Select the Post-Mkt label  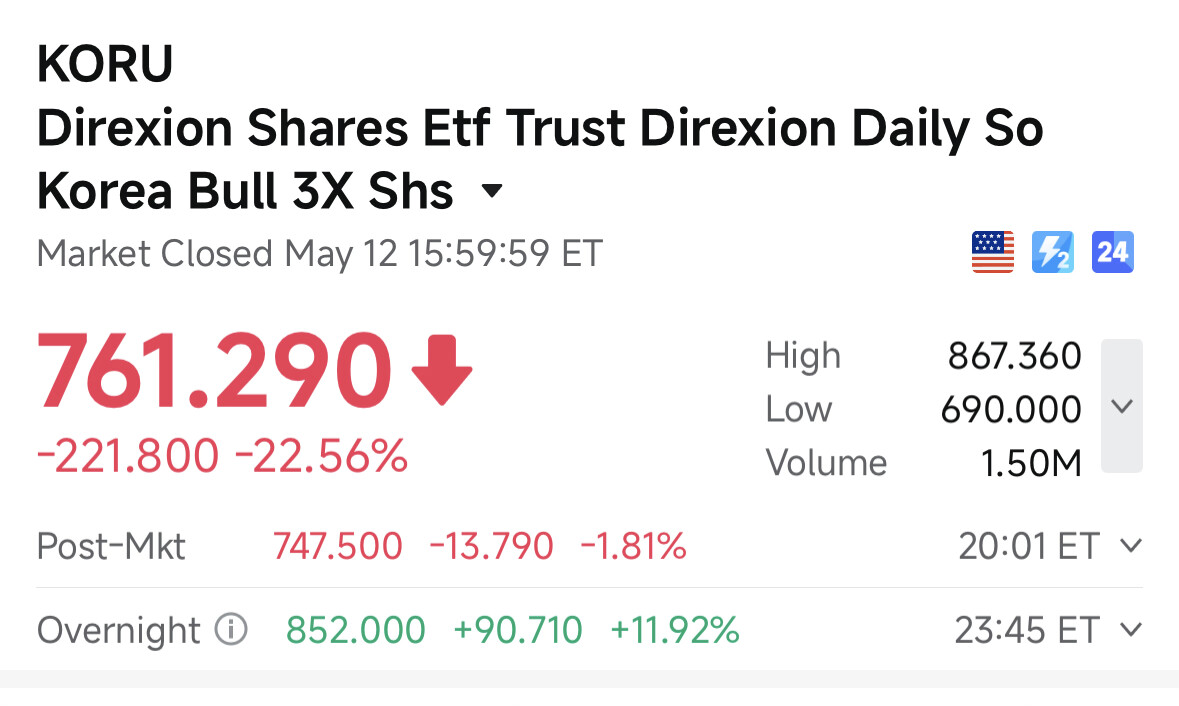111,546
